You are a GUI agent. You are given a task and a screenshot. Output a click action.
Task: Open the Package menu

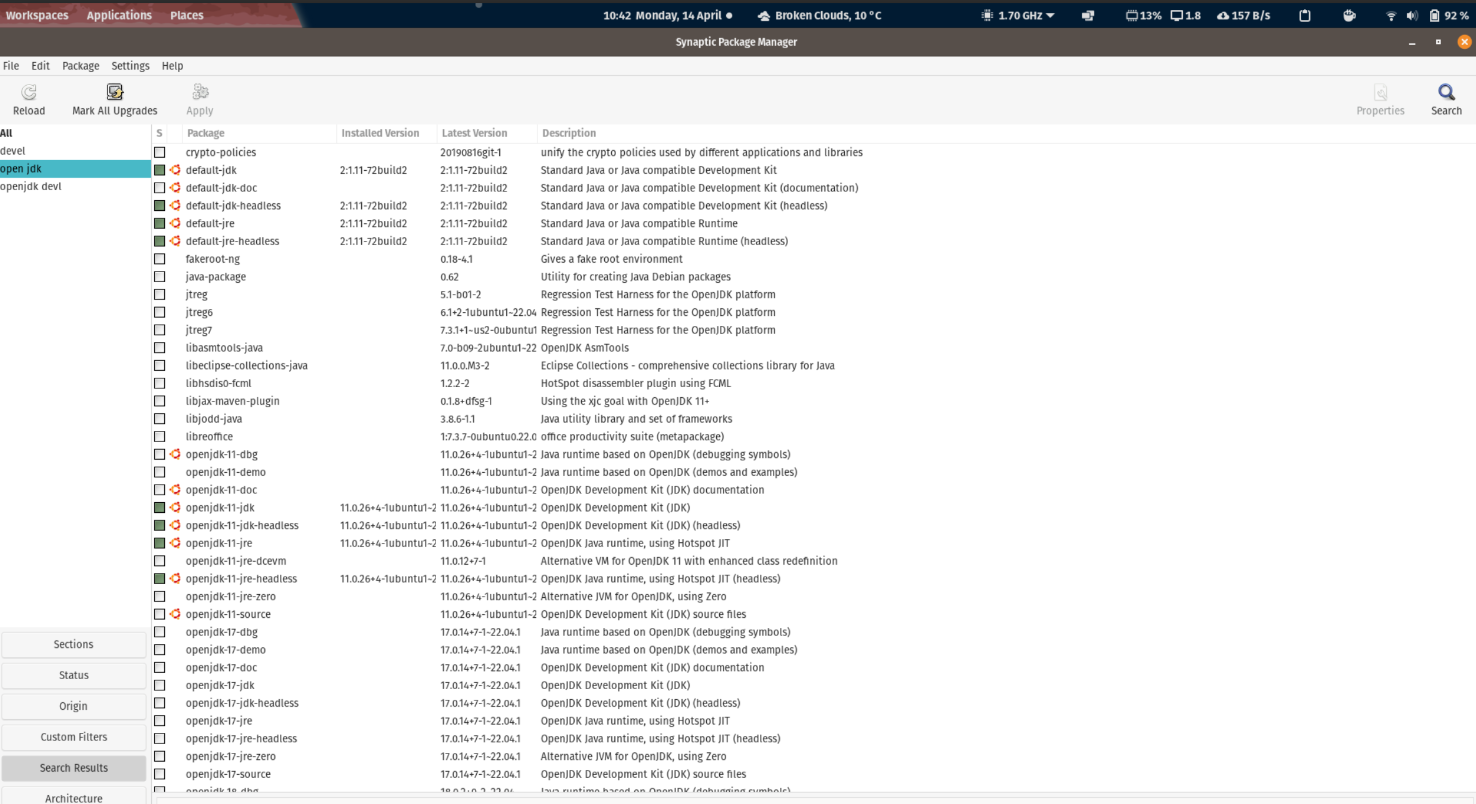81,66
